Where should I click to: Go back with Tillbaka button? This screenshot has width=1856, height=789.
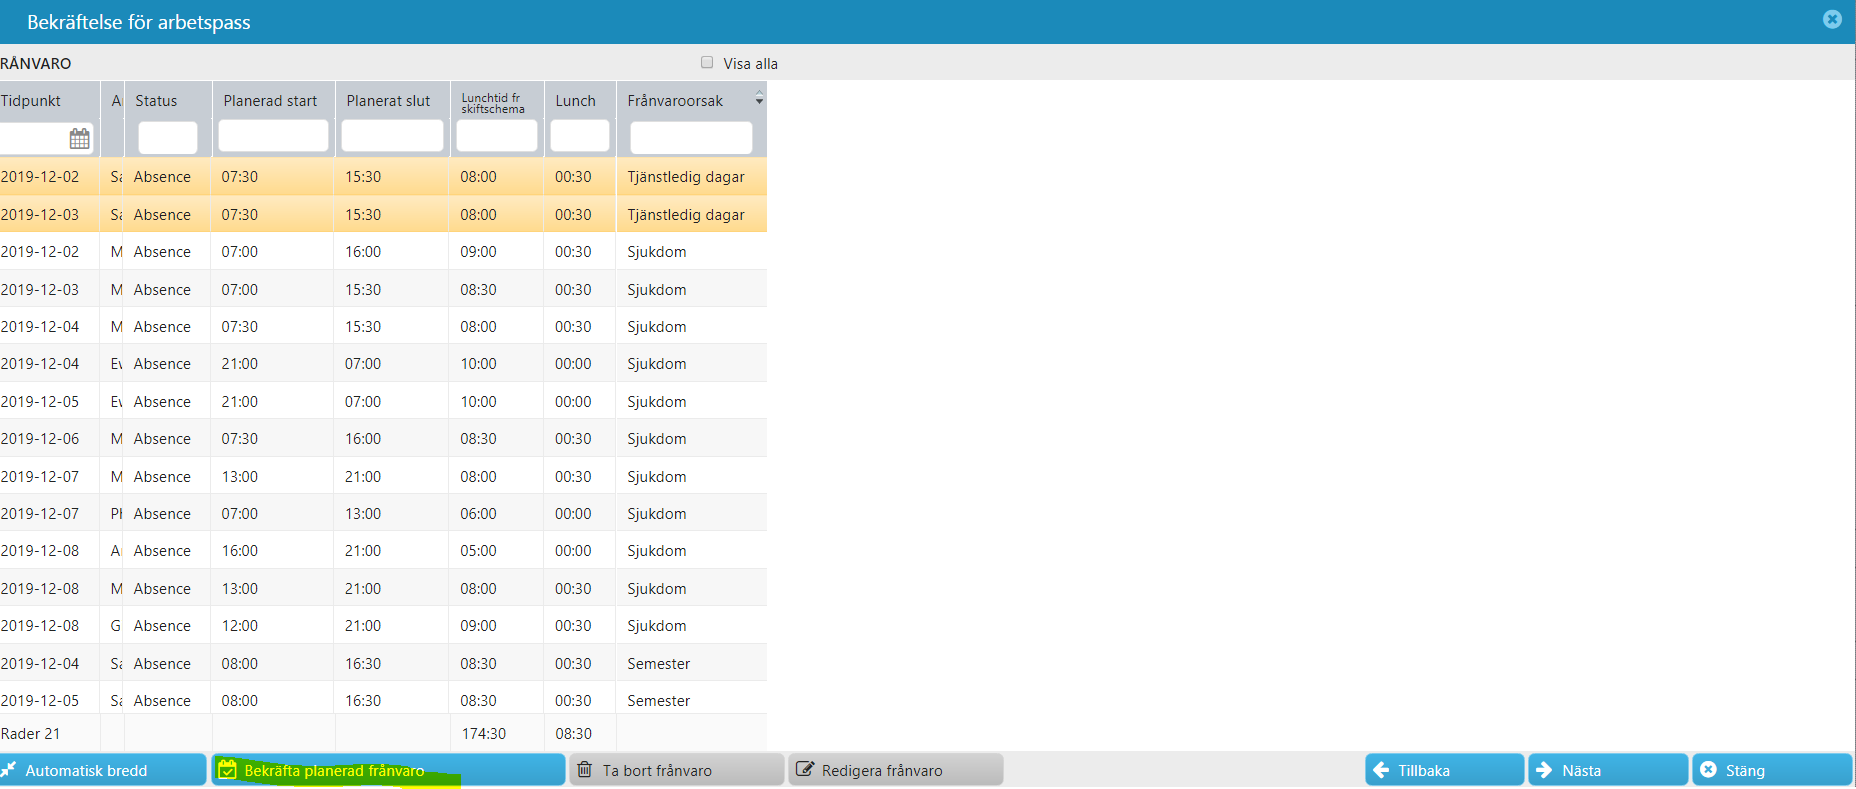pyautogui.click(x=1445, y=770)
